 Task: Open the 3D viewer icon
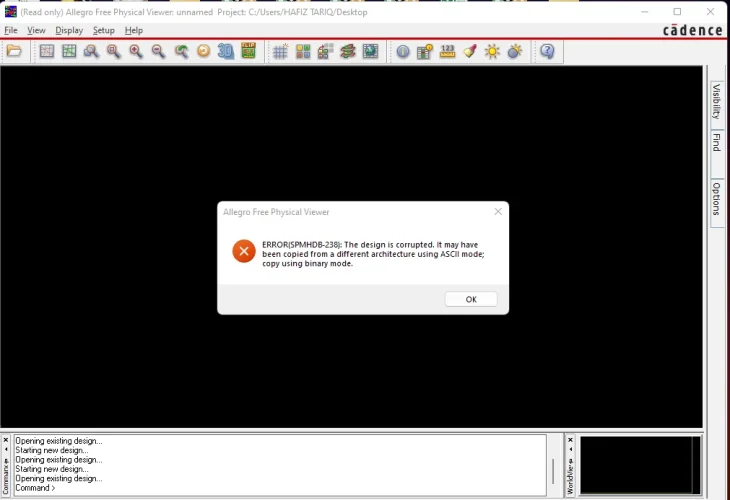tap(226, 51)
